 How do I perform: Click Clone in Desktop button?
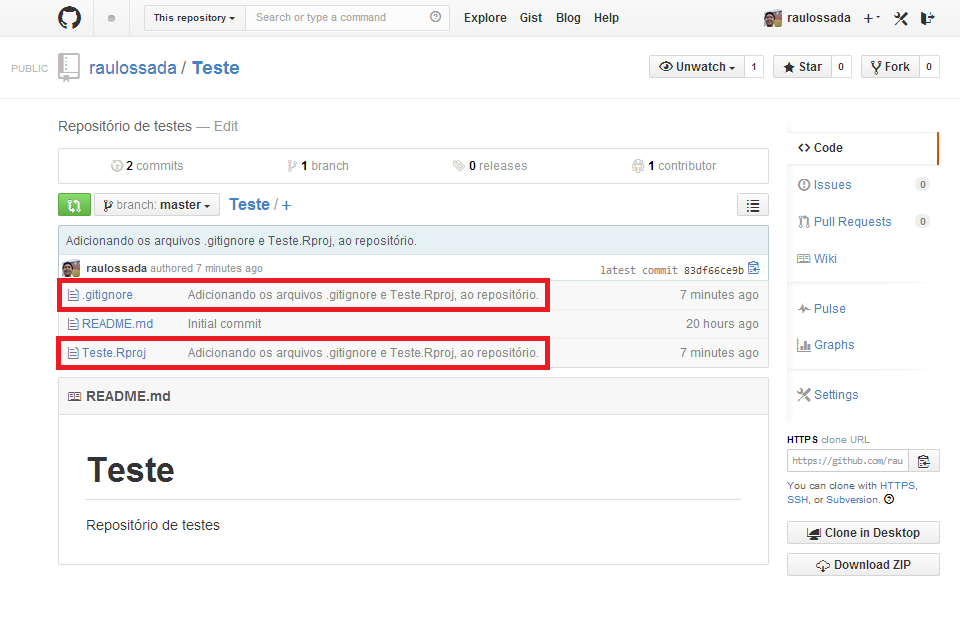[863, 533]
